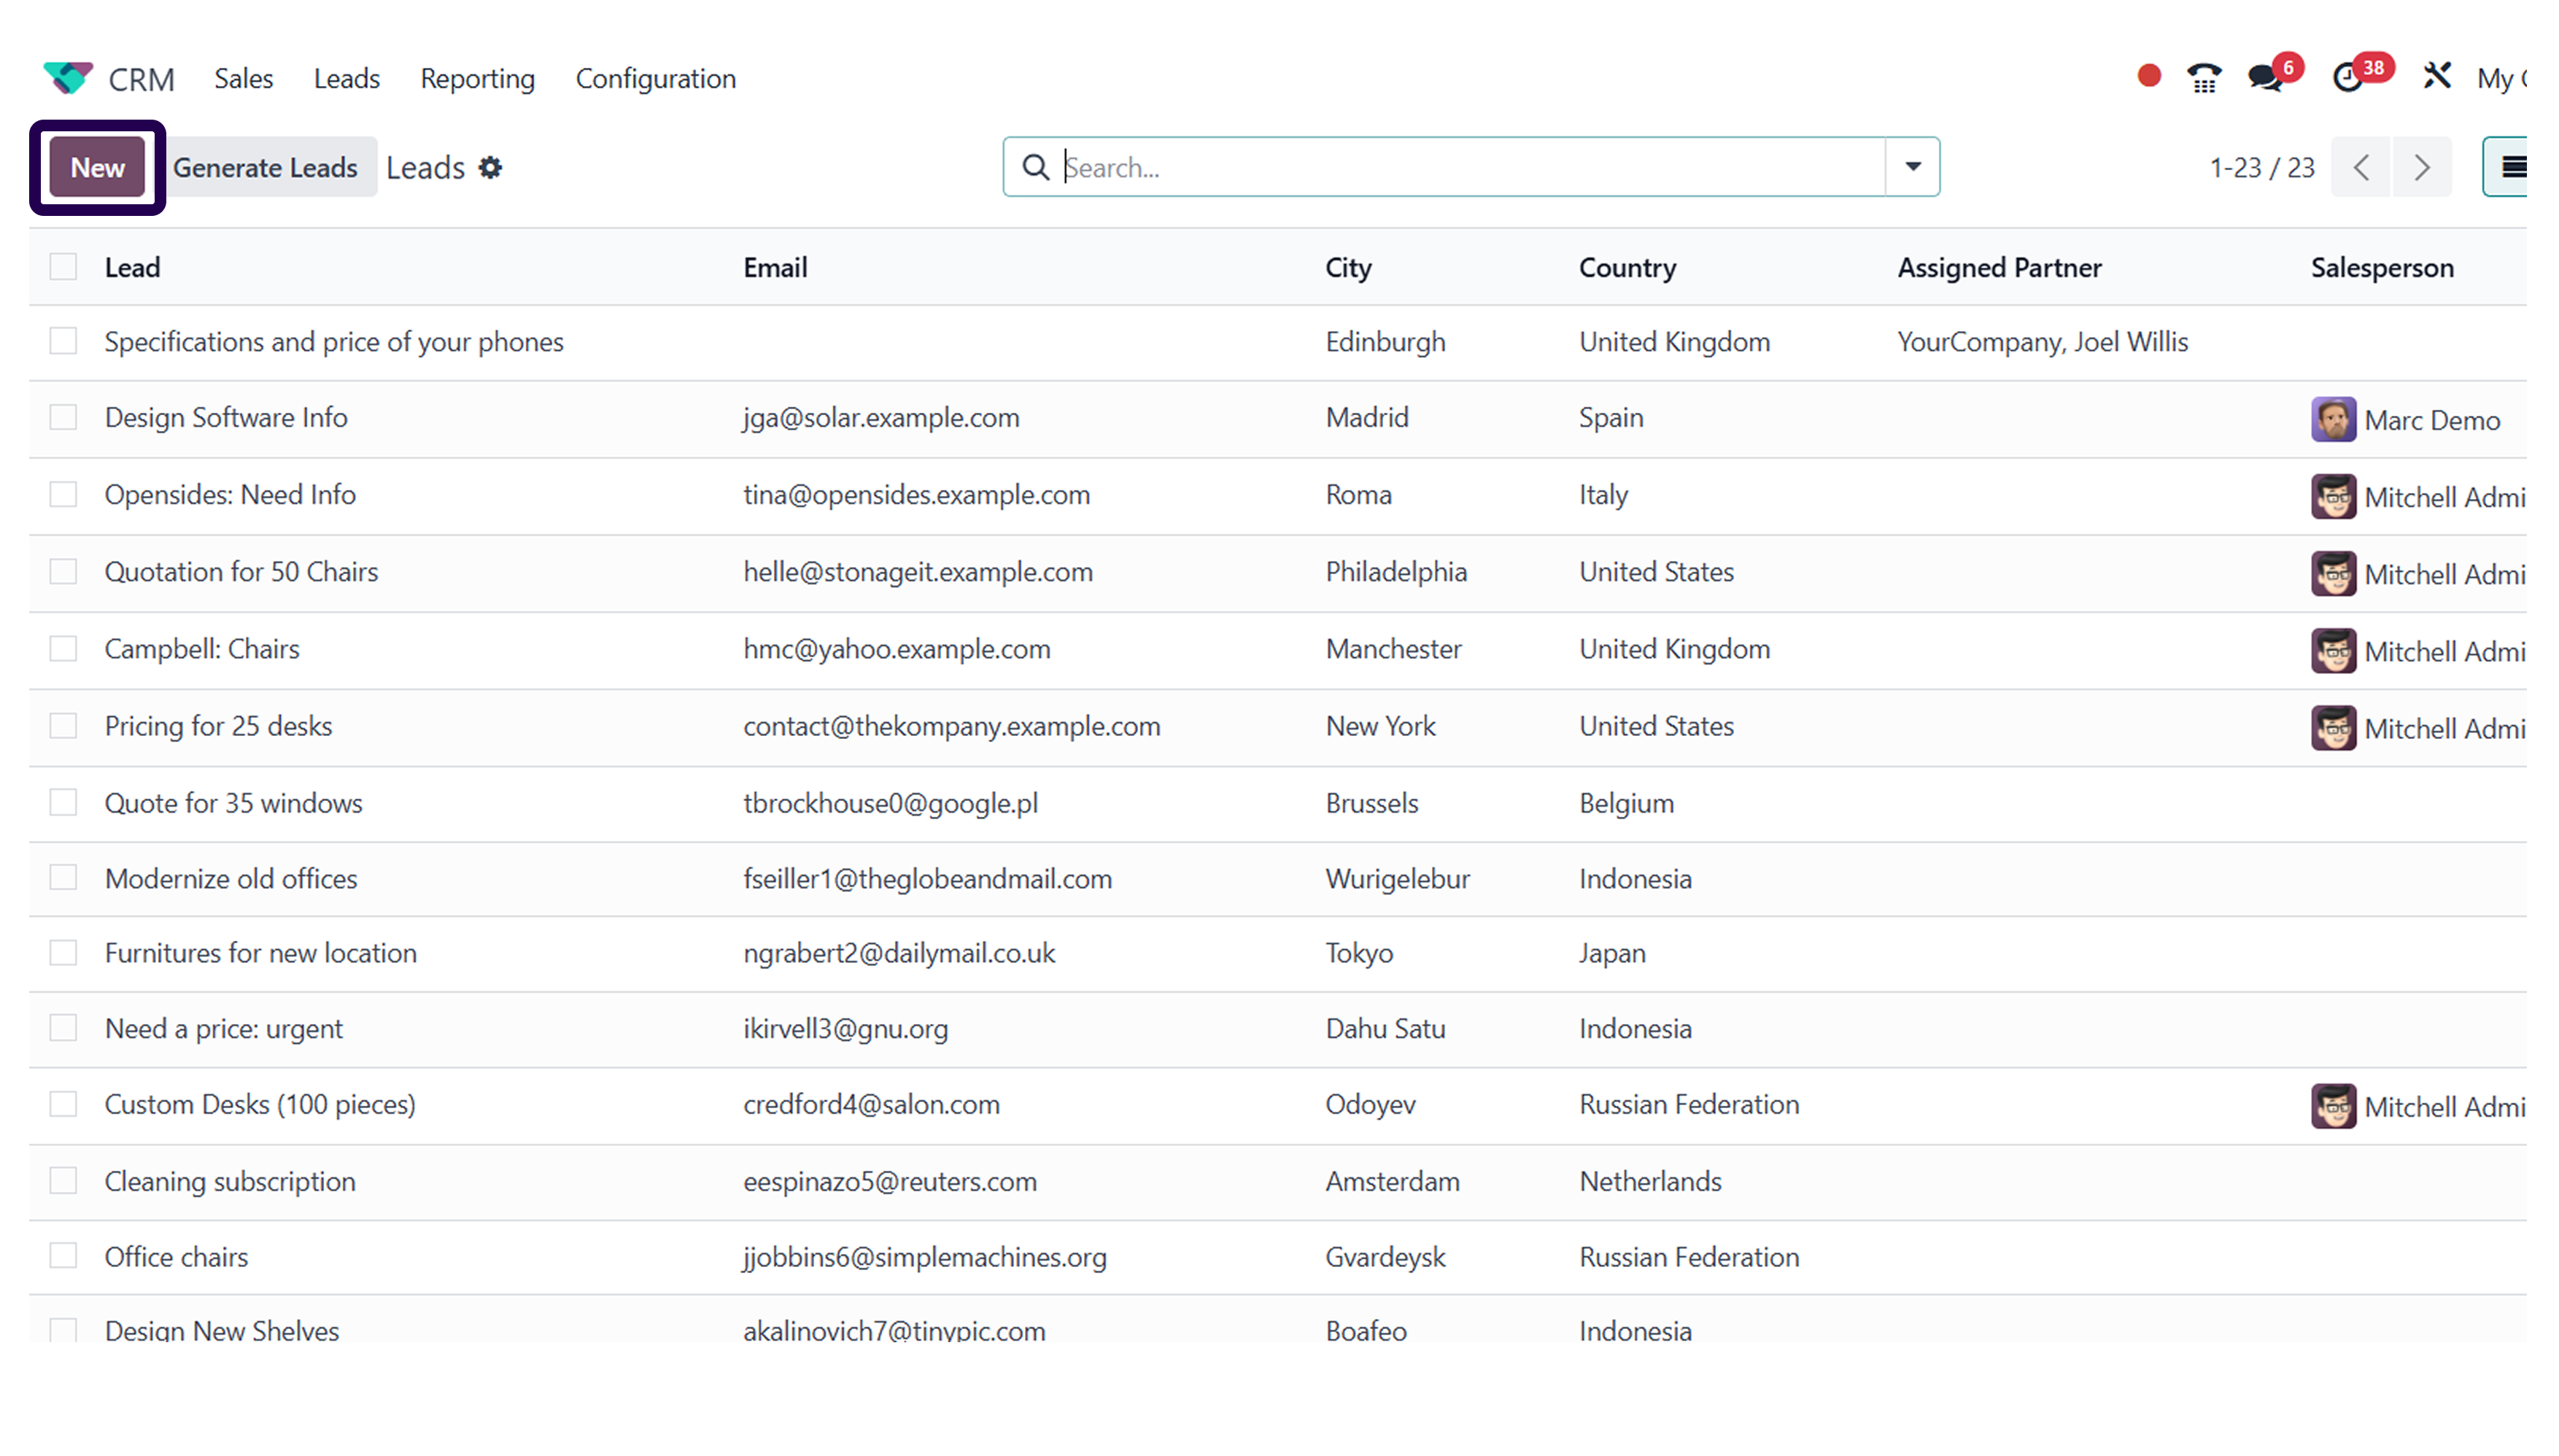The image size is (2559, 1456).
Task: Open the VoIP phone icon
Action: 2204,77
